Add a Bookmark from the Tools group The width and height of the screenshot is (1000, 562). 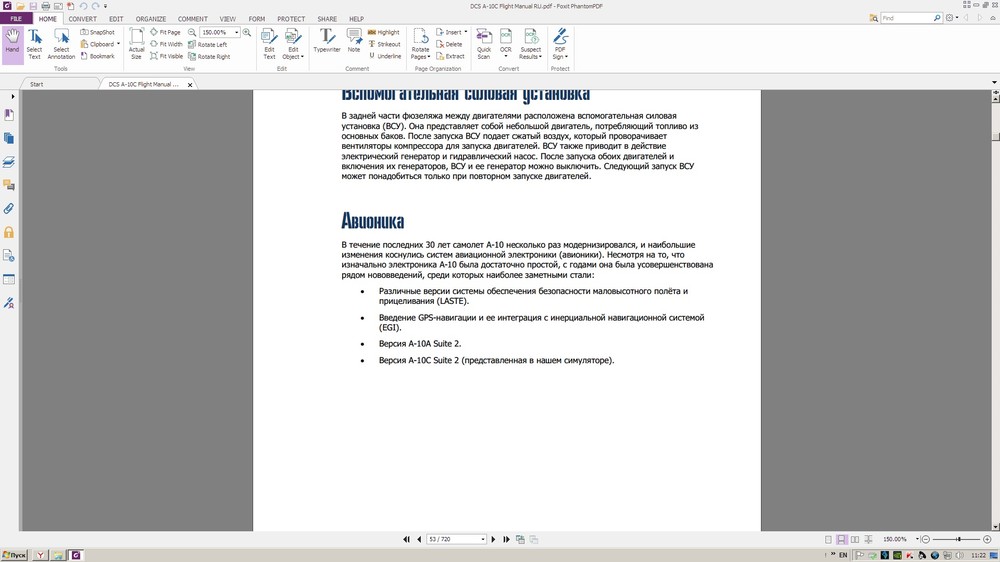point(98,56)
